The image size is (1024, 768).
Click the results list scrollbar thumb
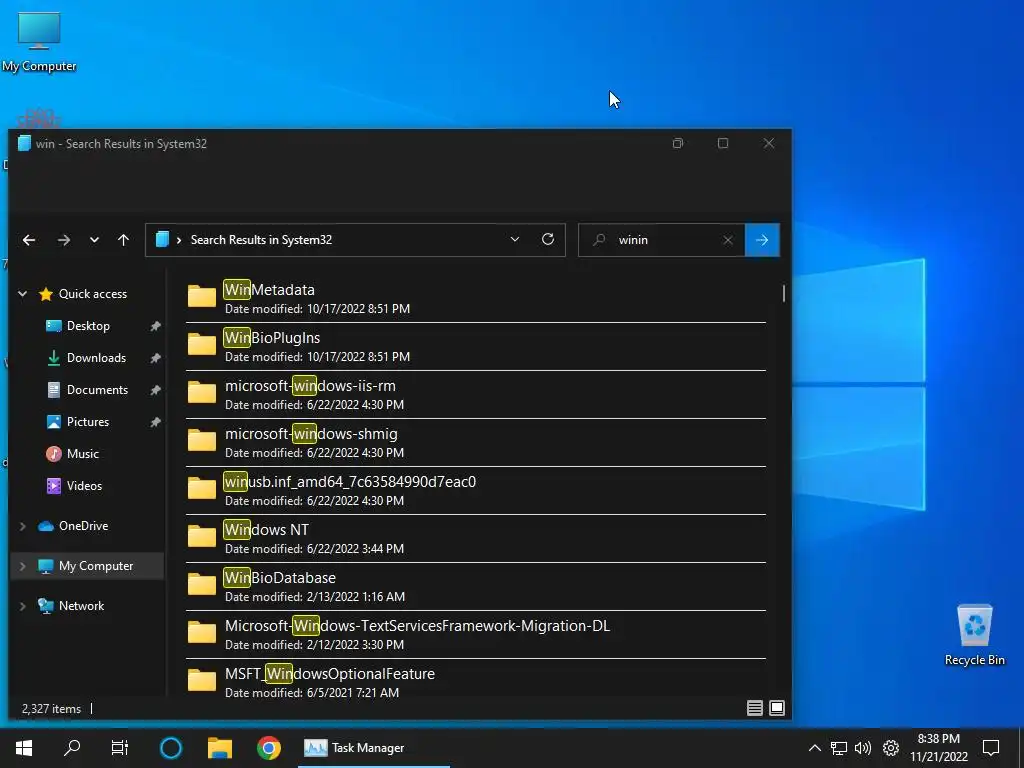784,293
